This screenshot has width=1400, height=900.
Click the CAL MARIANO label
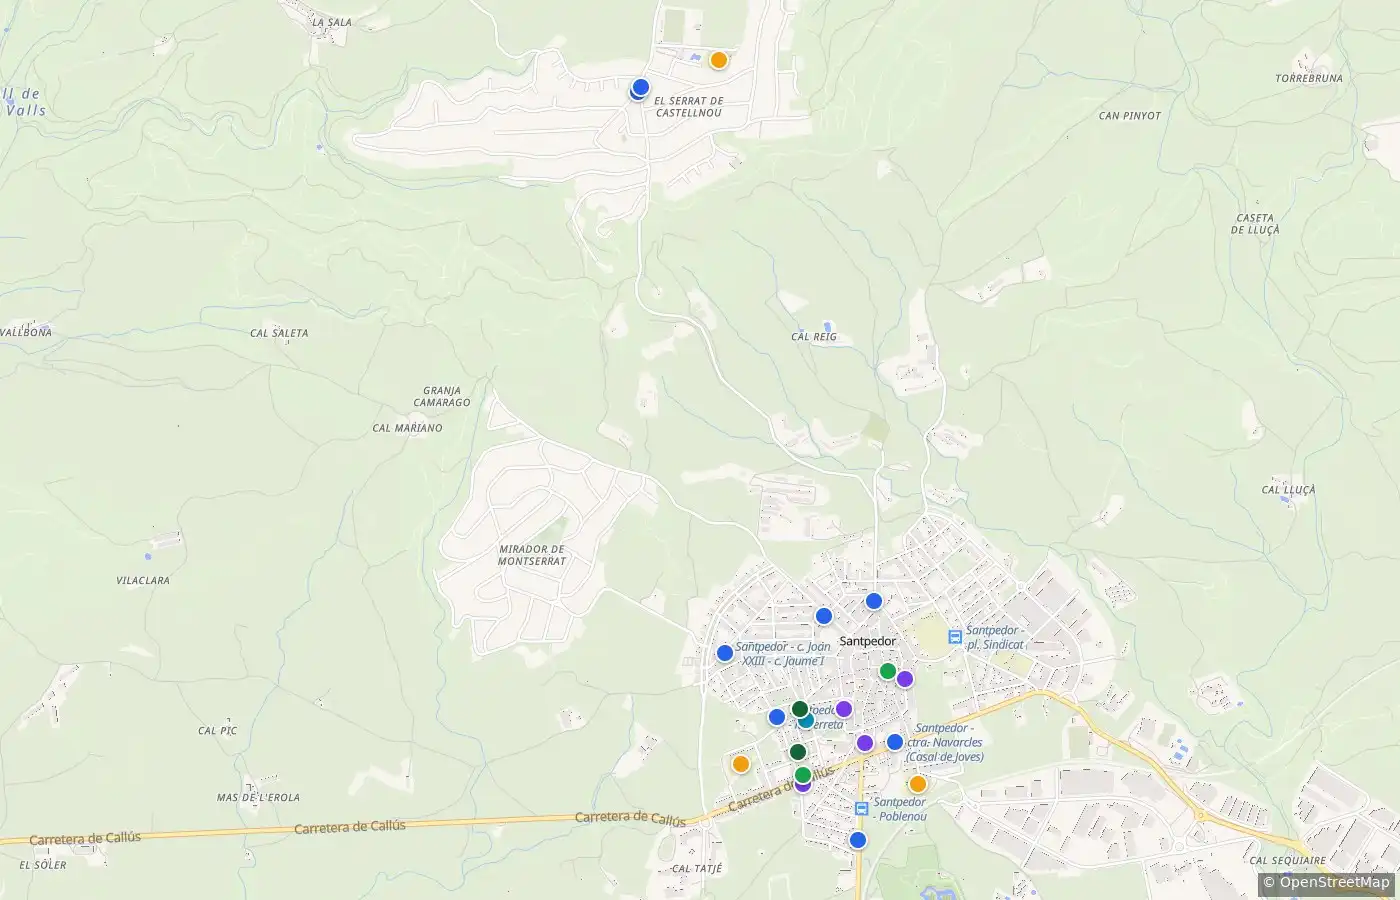(407, 428)
